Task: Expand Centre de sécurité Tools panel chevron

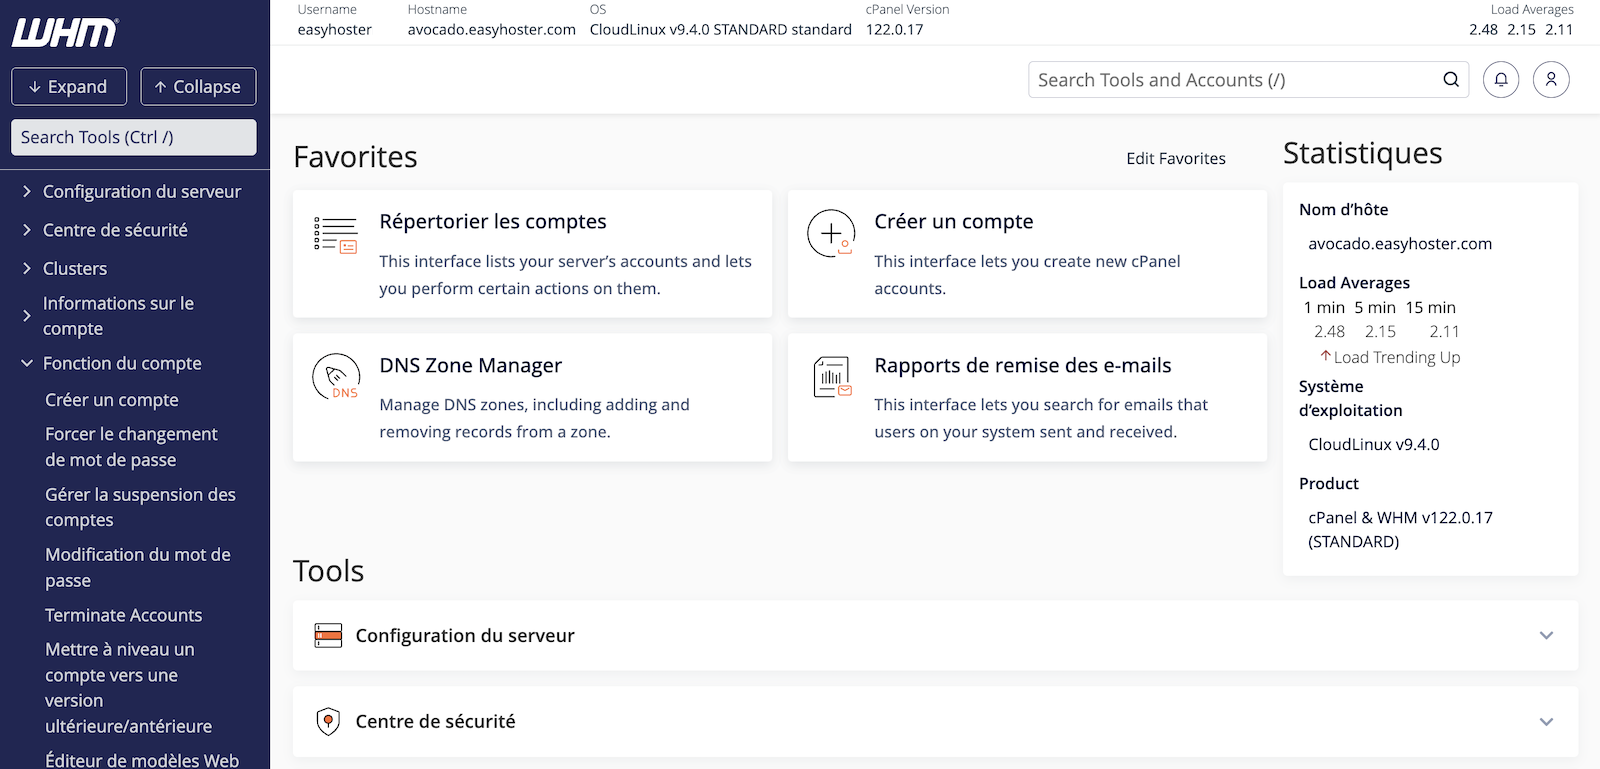Action: (x=1546, y=721)
